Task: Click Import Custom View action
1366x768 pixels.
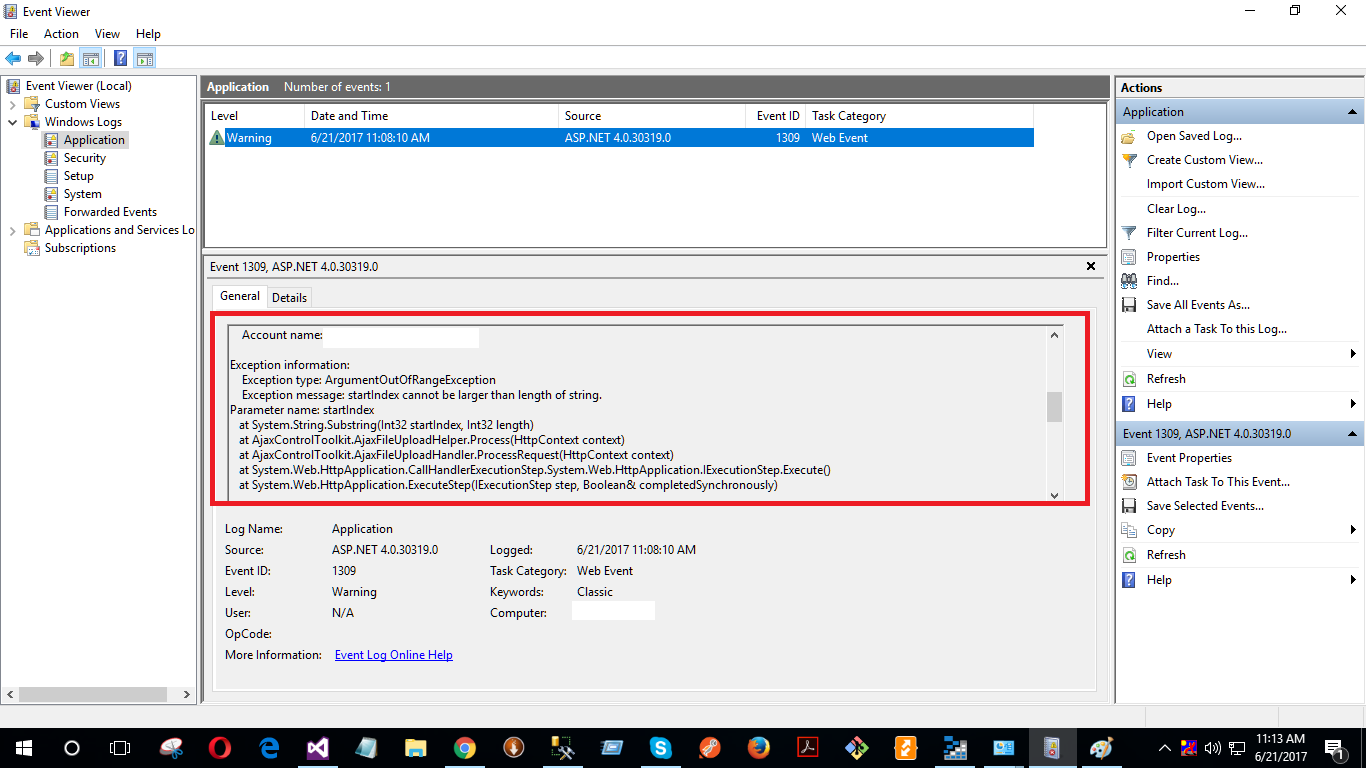Action: (1206, 184)
